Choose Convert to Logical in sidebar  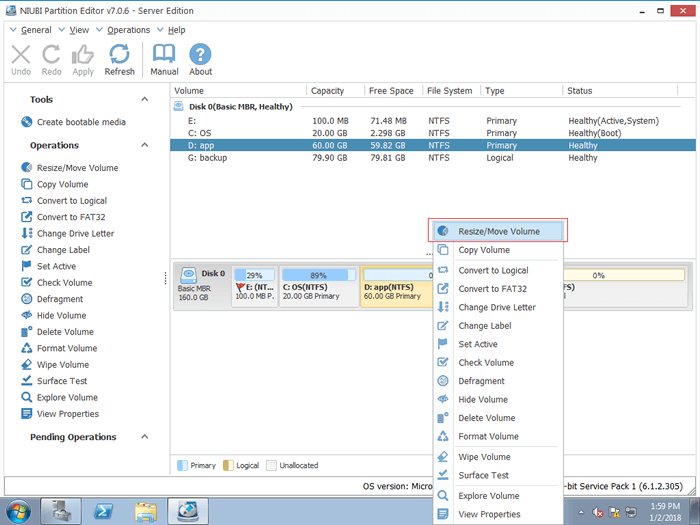(x=64, y=201)
